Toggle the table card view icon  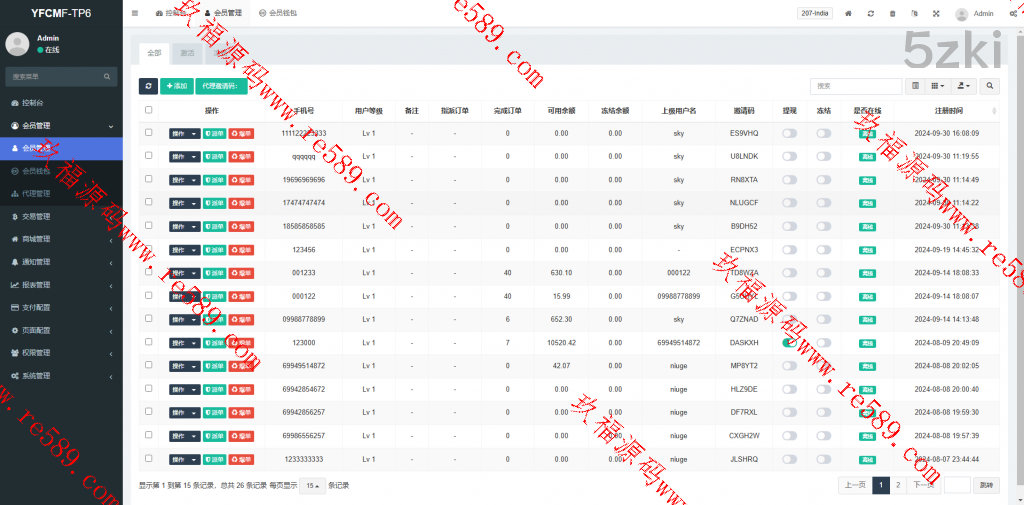coord(915,87)
